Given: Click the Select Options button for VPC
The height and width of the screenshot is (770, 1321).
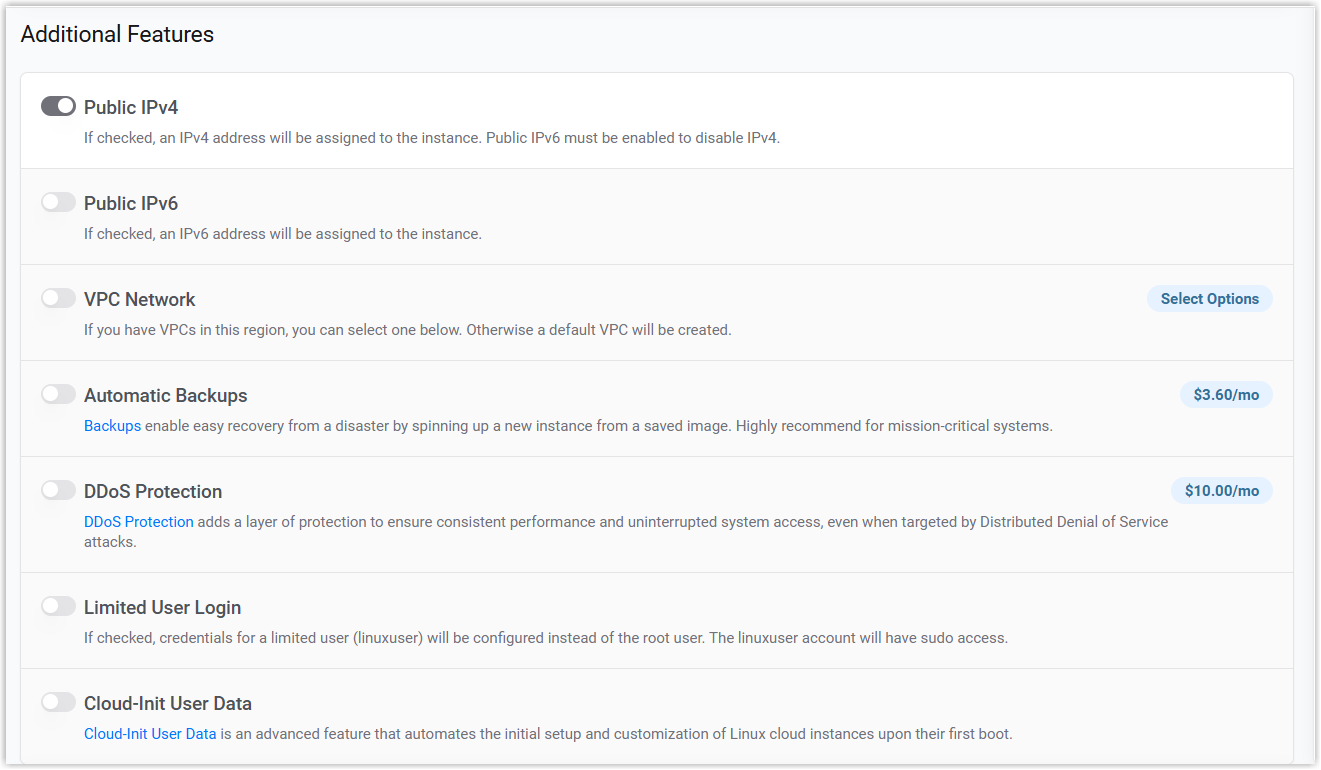Looking at the screenshot, I should tap(1209, 299).
